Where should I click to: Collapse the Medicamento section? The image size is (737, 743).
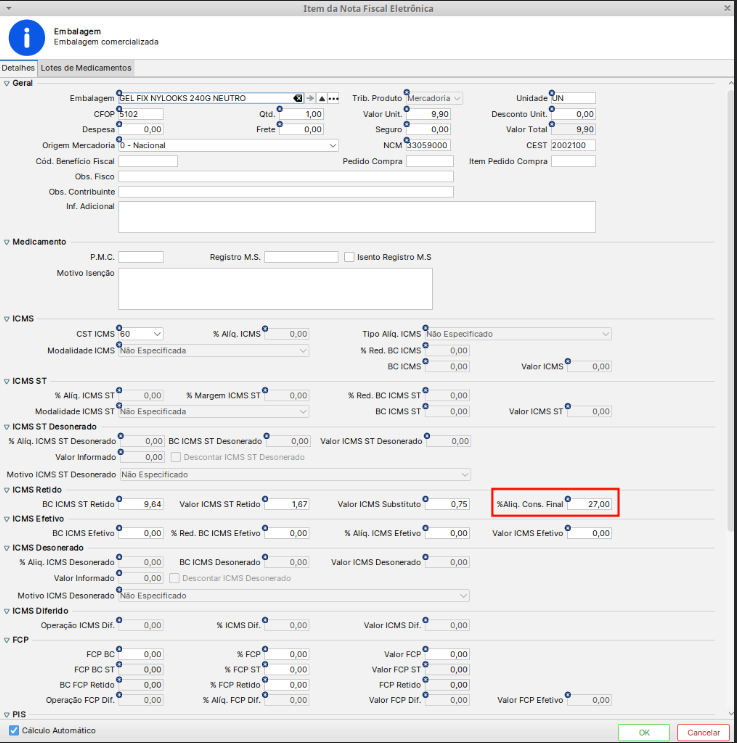[x=7, y=242]
